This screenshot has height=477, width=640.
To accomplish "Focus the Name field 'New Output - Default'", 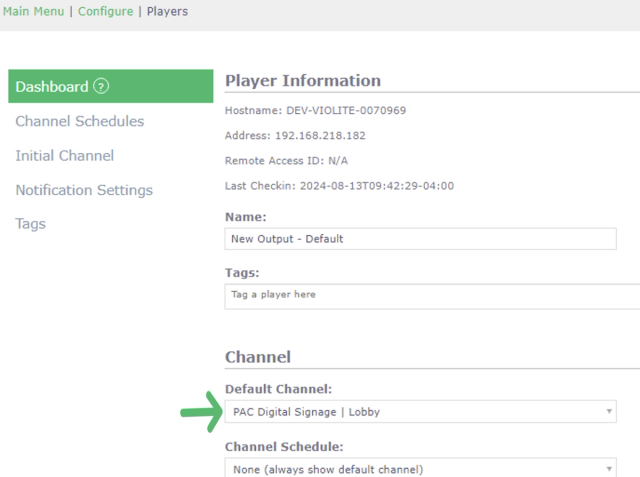I will 420,239.
